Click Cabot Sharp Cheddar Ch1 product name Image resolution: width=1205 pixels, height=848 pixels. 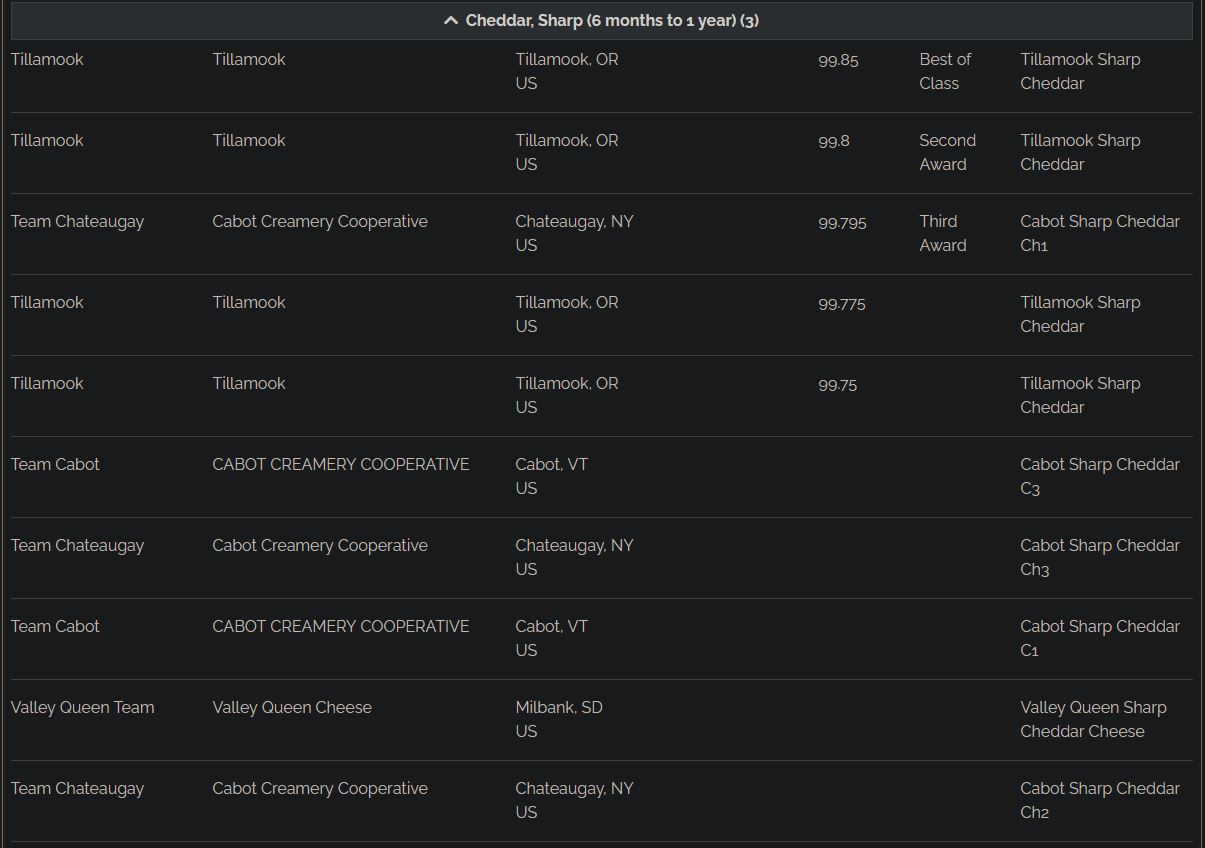(x=1100, y=233)
